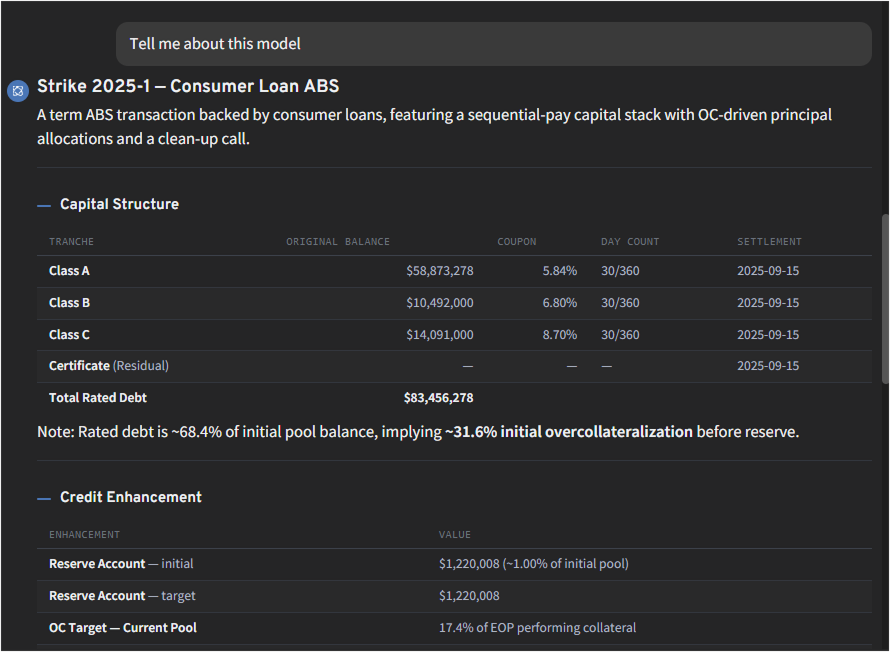The image size is (890, 652).
Task: Click the reserve target value $1,220,008
Action: (469, 596)
